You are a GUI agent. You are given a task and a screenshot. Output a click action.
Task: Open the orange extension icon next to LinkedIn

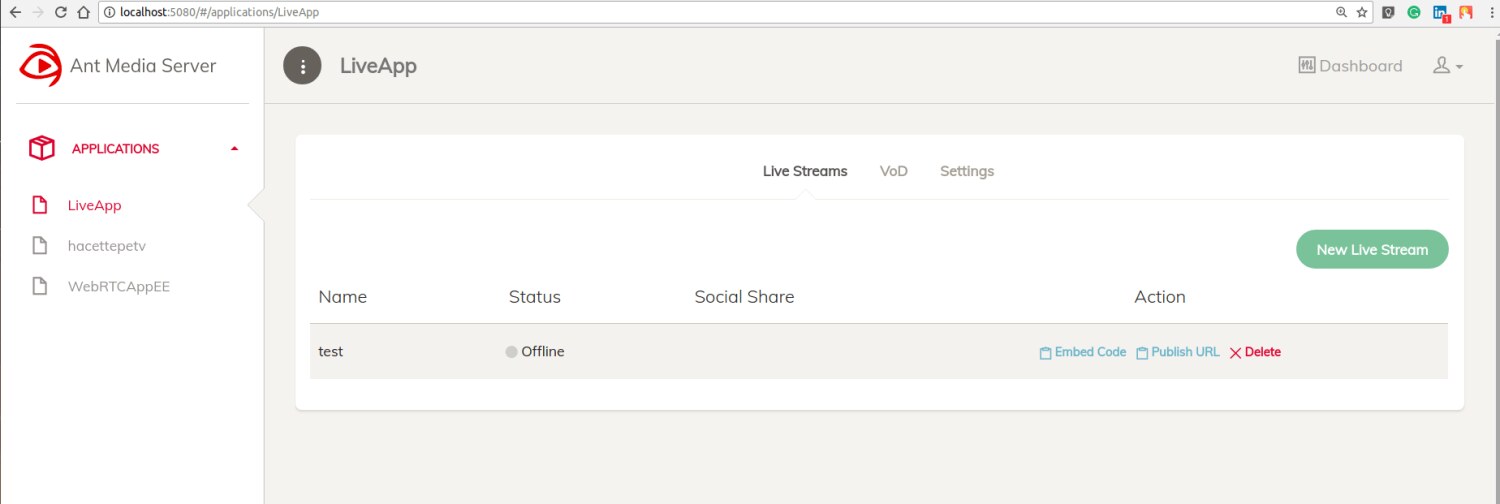coord(1465,13)
